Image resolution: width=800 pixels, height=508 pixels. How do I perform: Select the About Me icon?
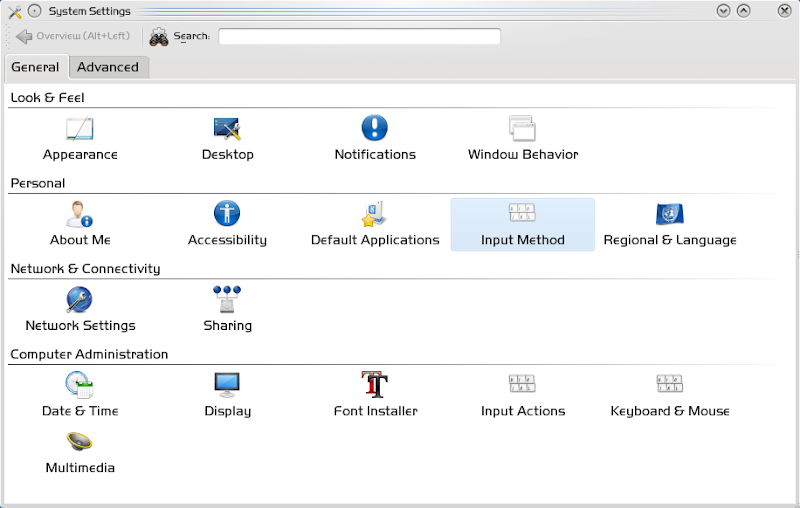(x=80, y=215)
